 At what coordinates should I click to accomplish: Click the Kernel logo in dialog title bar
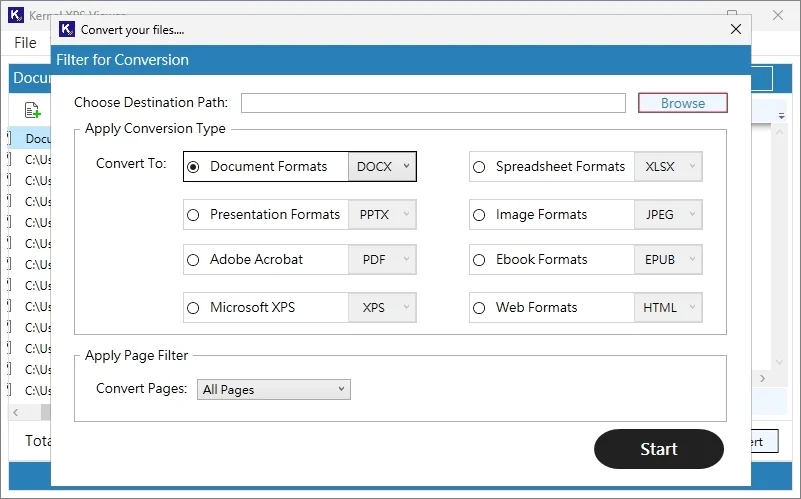click(68, 30)
